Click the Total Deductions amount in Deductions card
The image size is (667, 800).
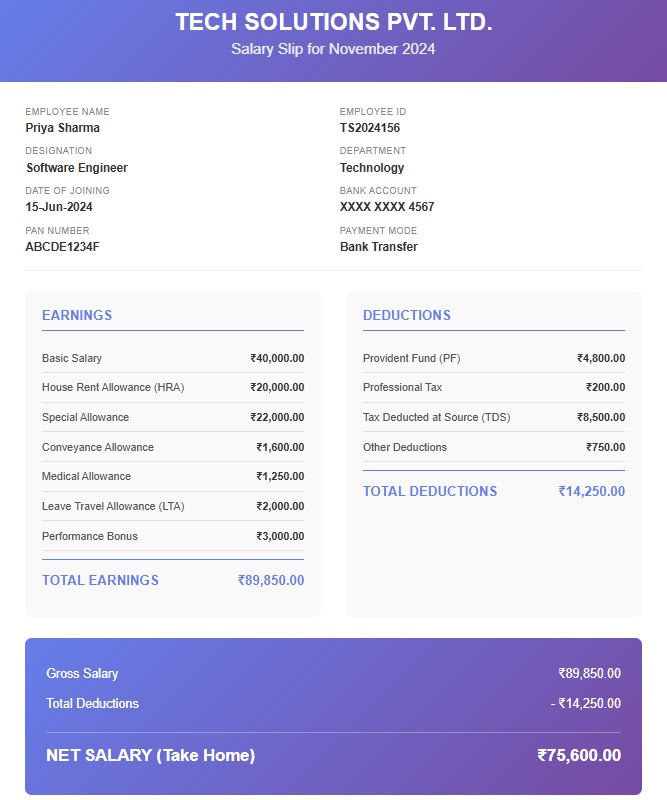point(592,491)
